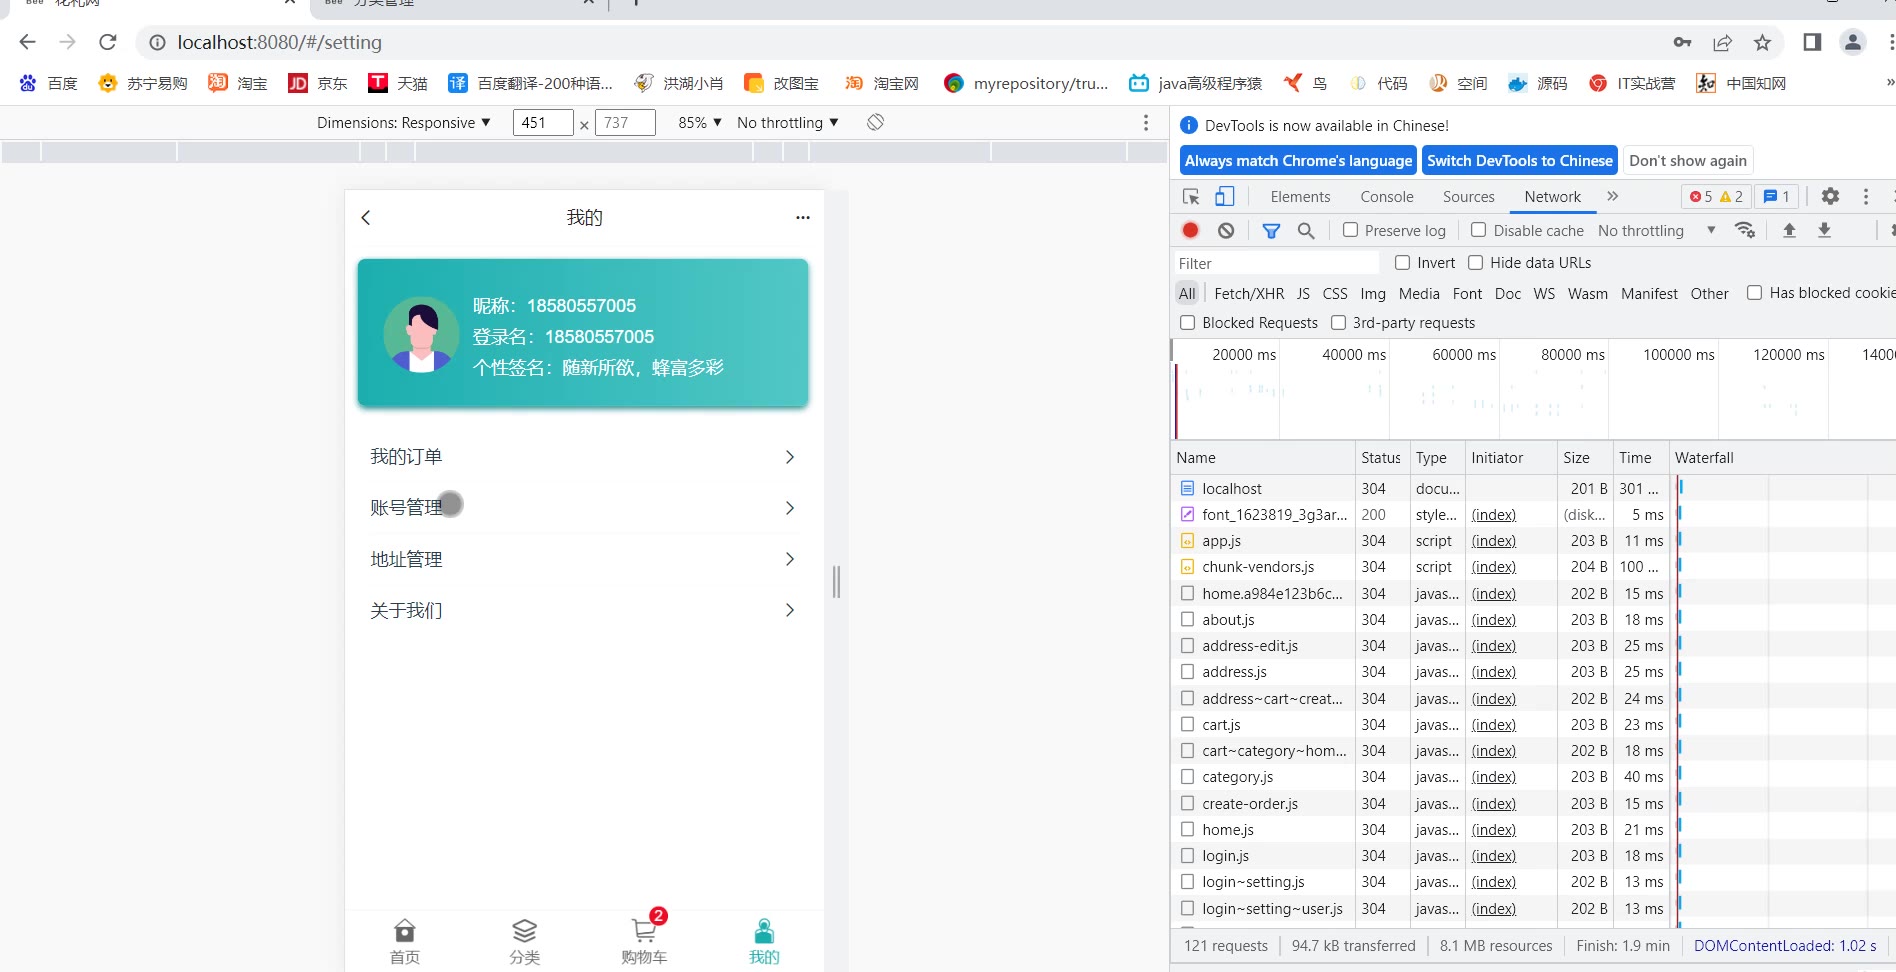Enable the Preserve log checkbox
The width and height of the screenshot is (1896, 972).
pos(1350,230)
